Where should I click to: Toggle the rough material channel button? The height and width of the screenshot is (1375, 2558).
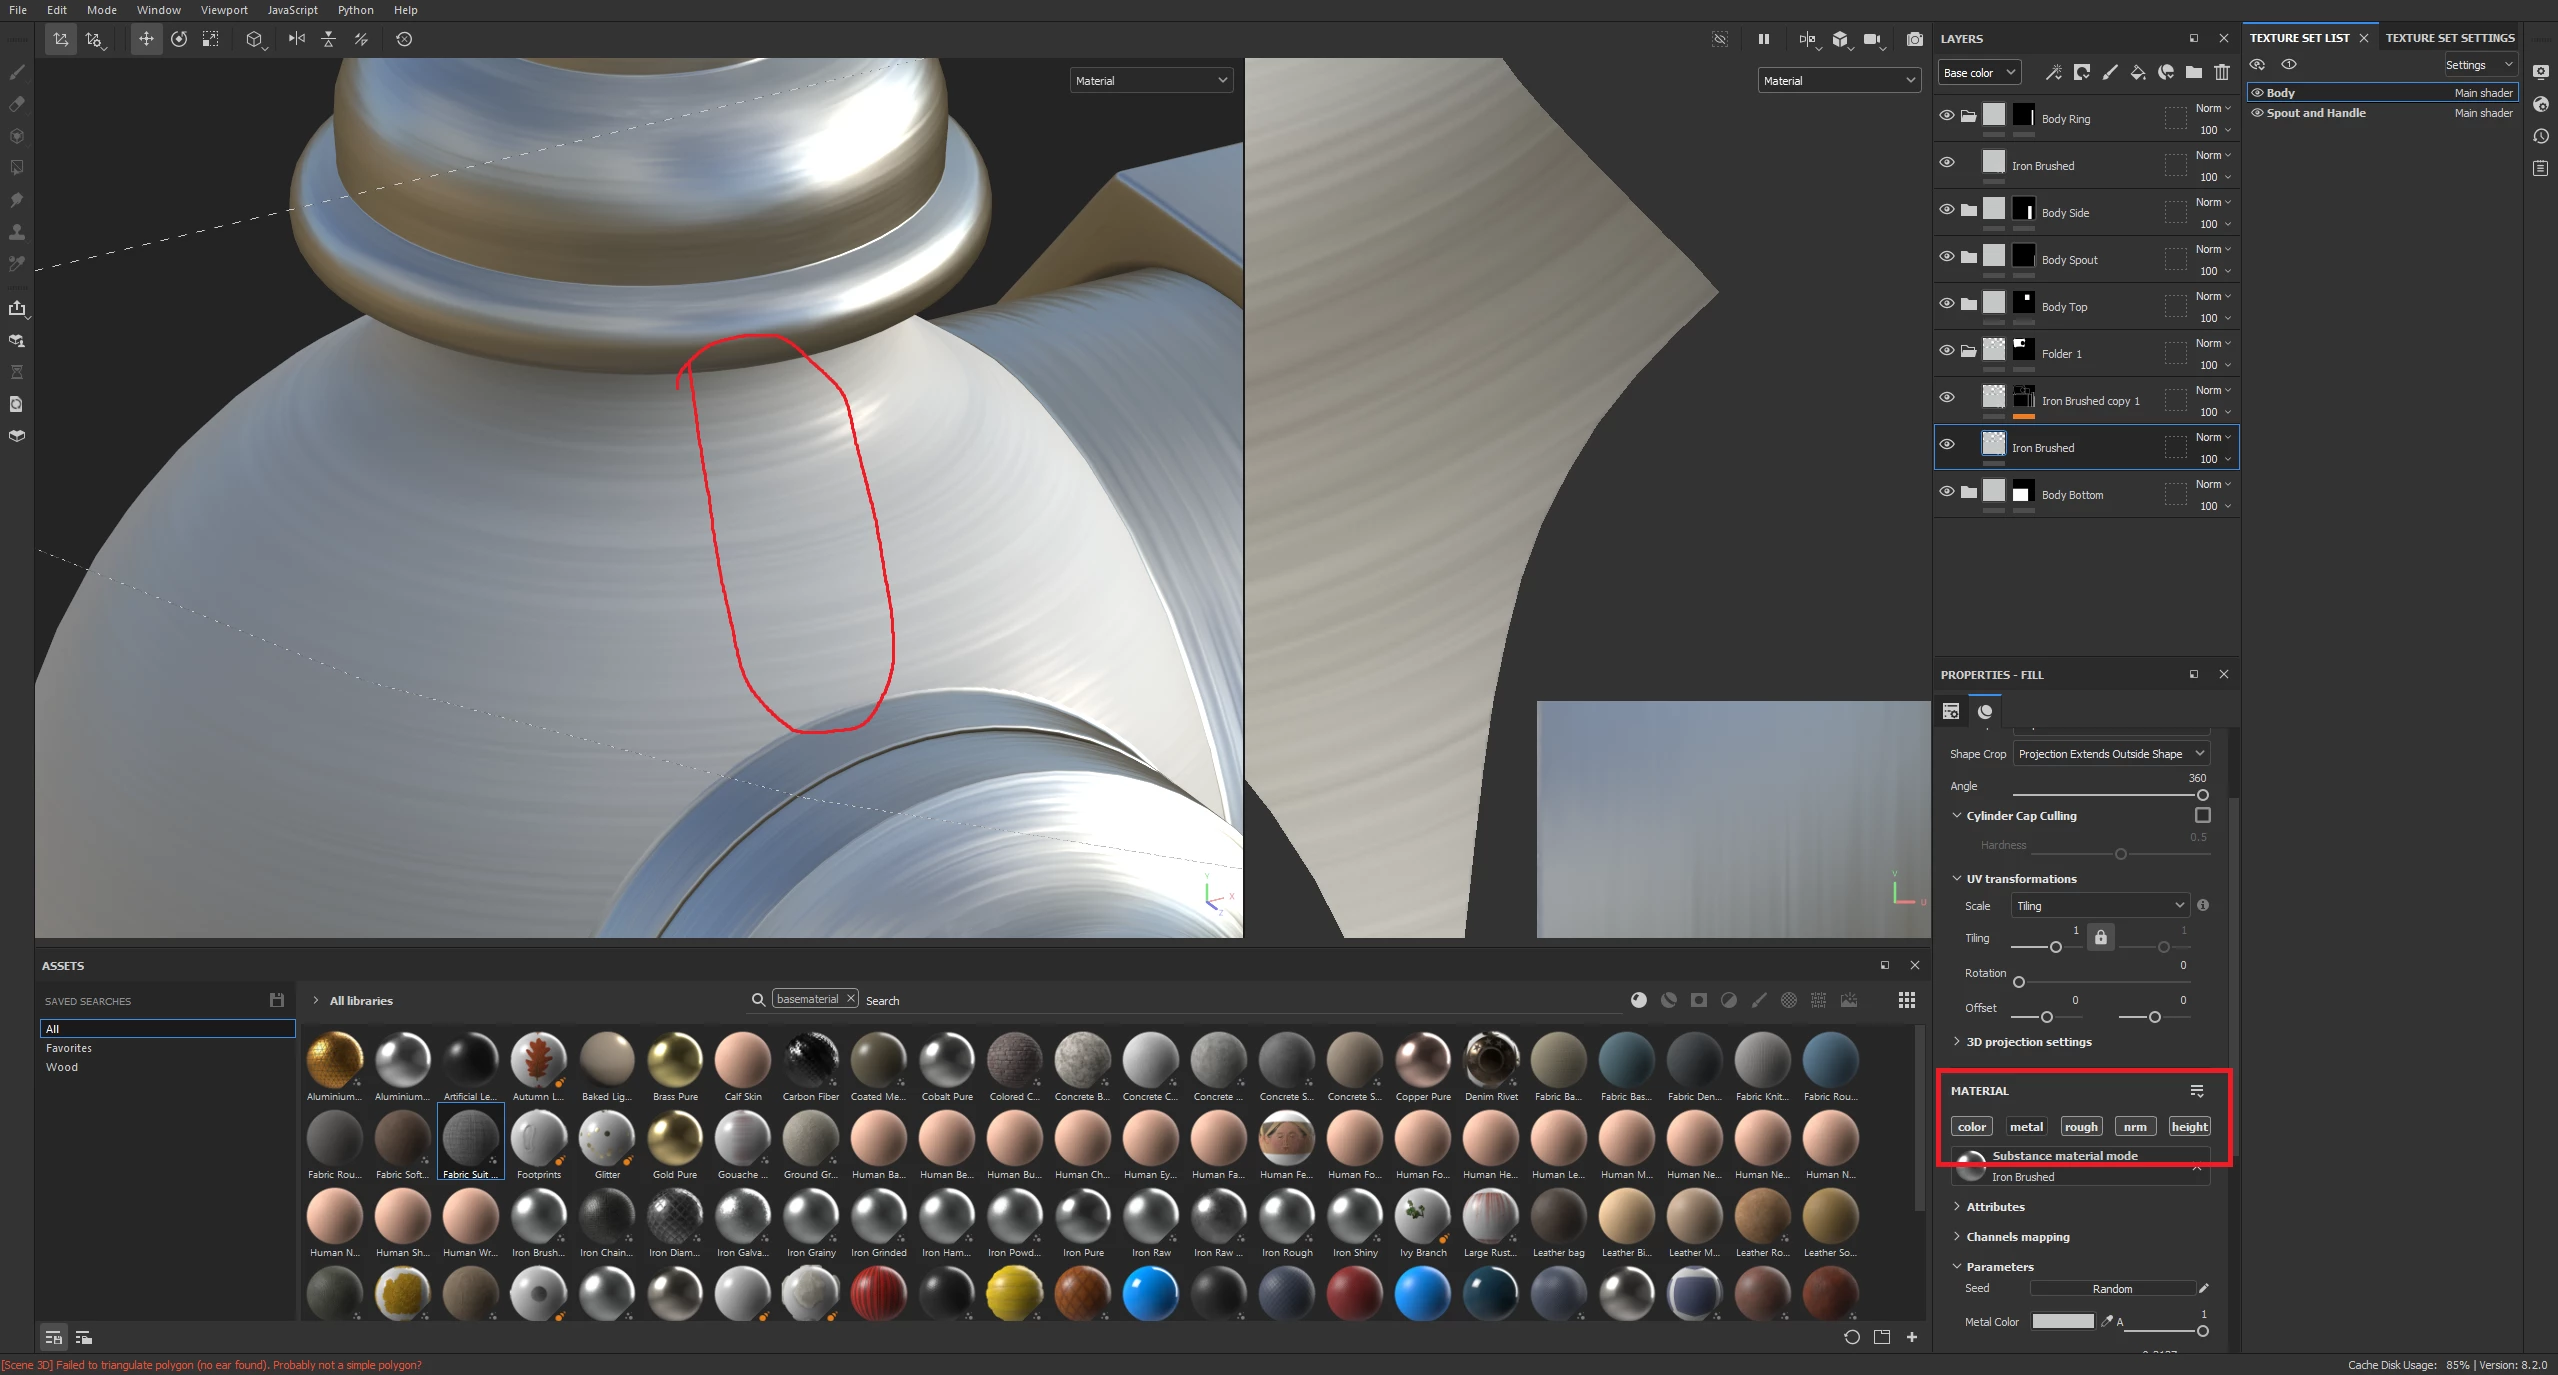click(2081, 1126)
